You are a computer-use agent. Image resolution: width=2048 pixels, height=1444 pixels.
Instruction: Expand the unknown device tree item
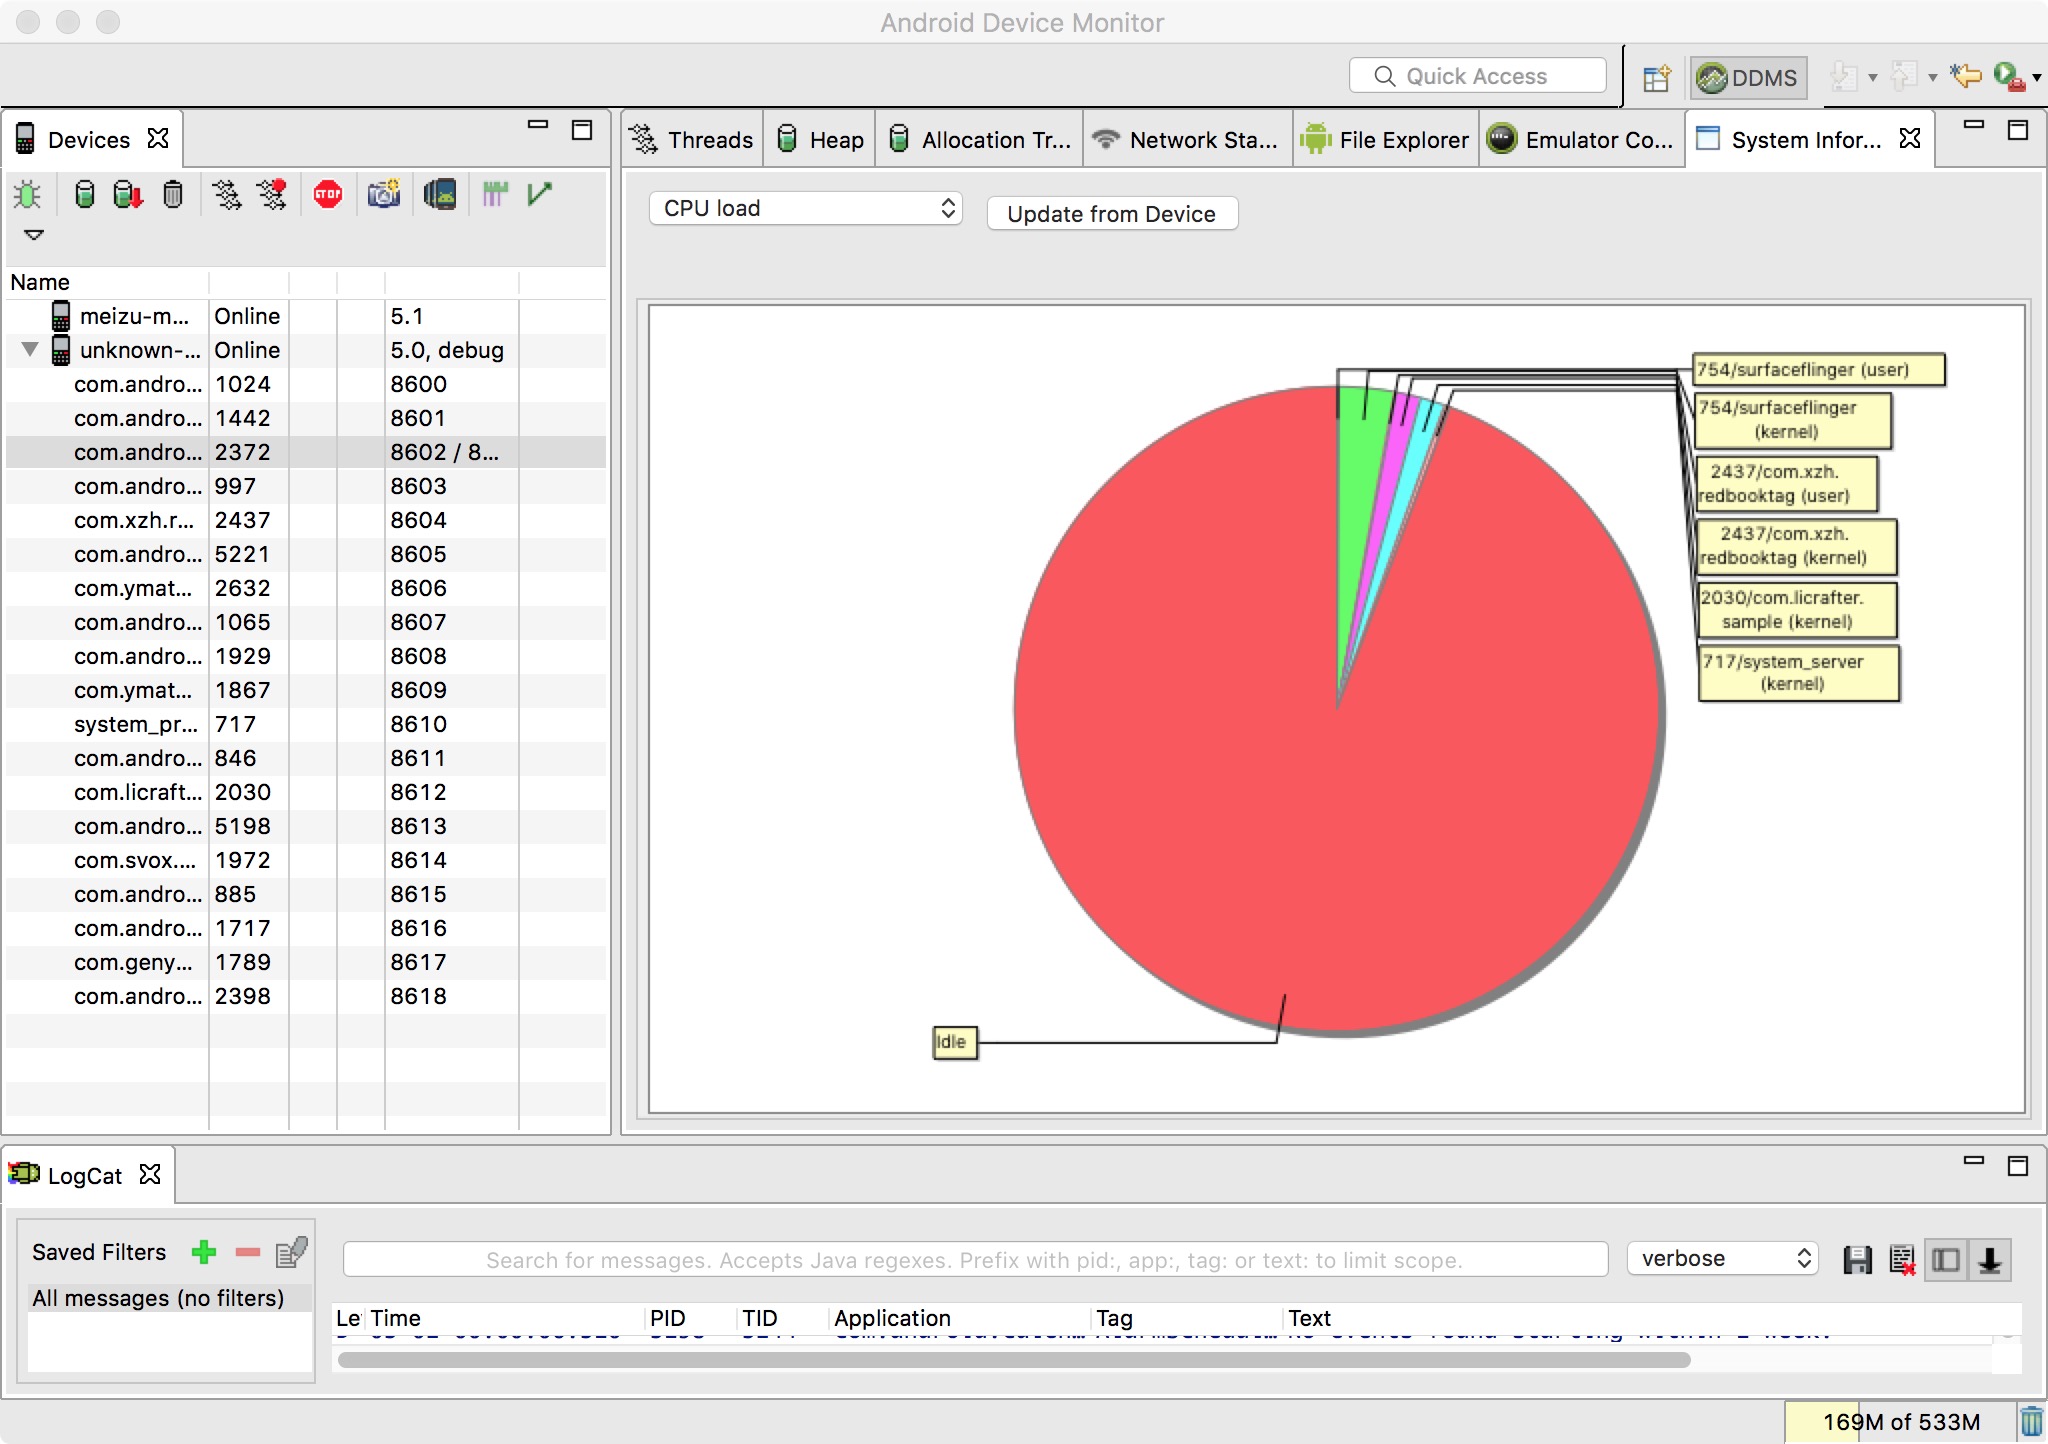tap(28, 350)
